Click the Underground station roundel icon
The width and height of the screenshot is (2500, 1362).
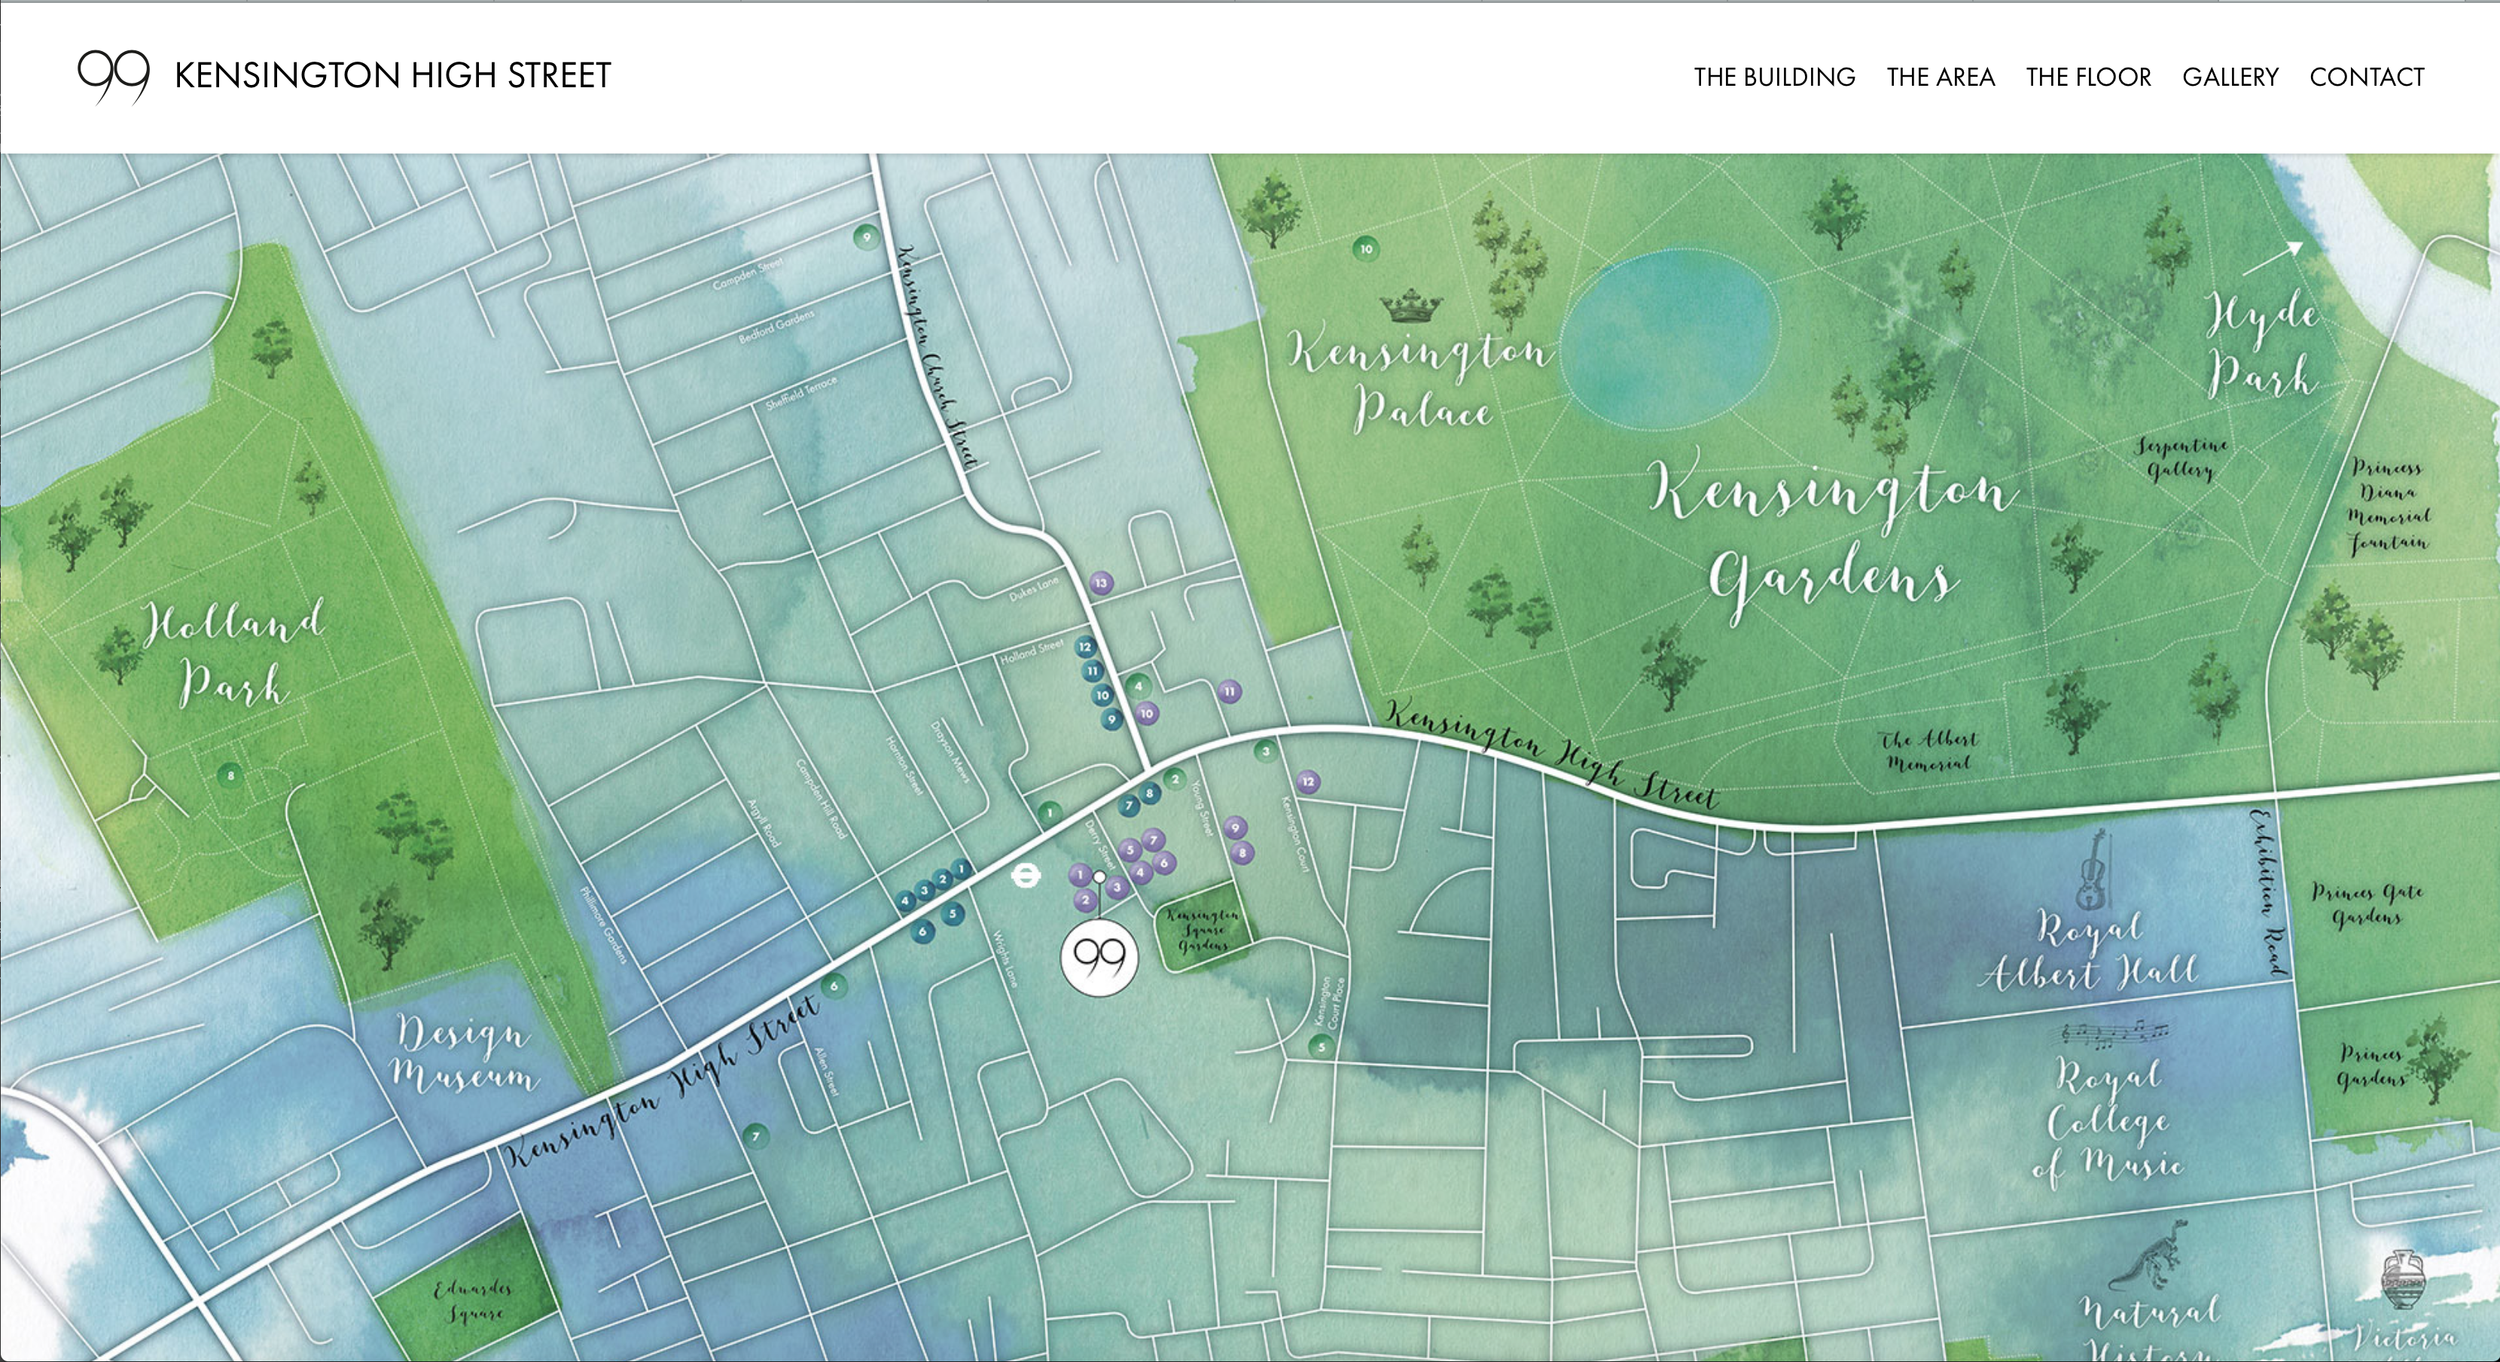point(1026,876)
